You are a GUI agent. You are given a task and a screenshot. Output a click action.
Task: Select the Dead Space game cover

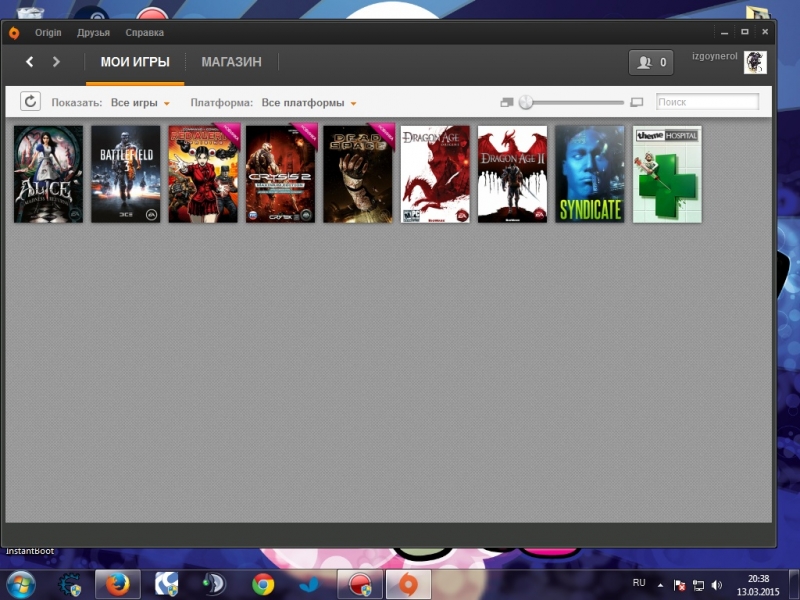tap(358, 174)
